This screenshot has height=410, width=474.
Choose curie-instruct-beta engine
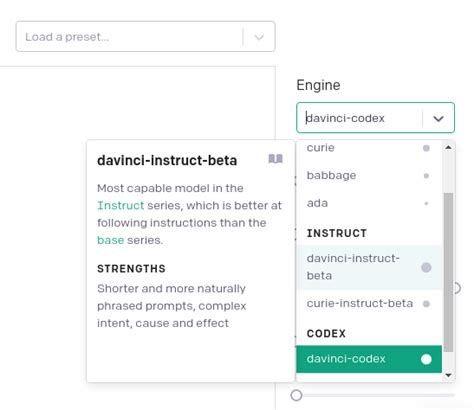[369, 303]
